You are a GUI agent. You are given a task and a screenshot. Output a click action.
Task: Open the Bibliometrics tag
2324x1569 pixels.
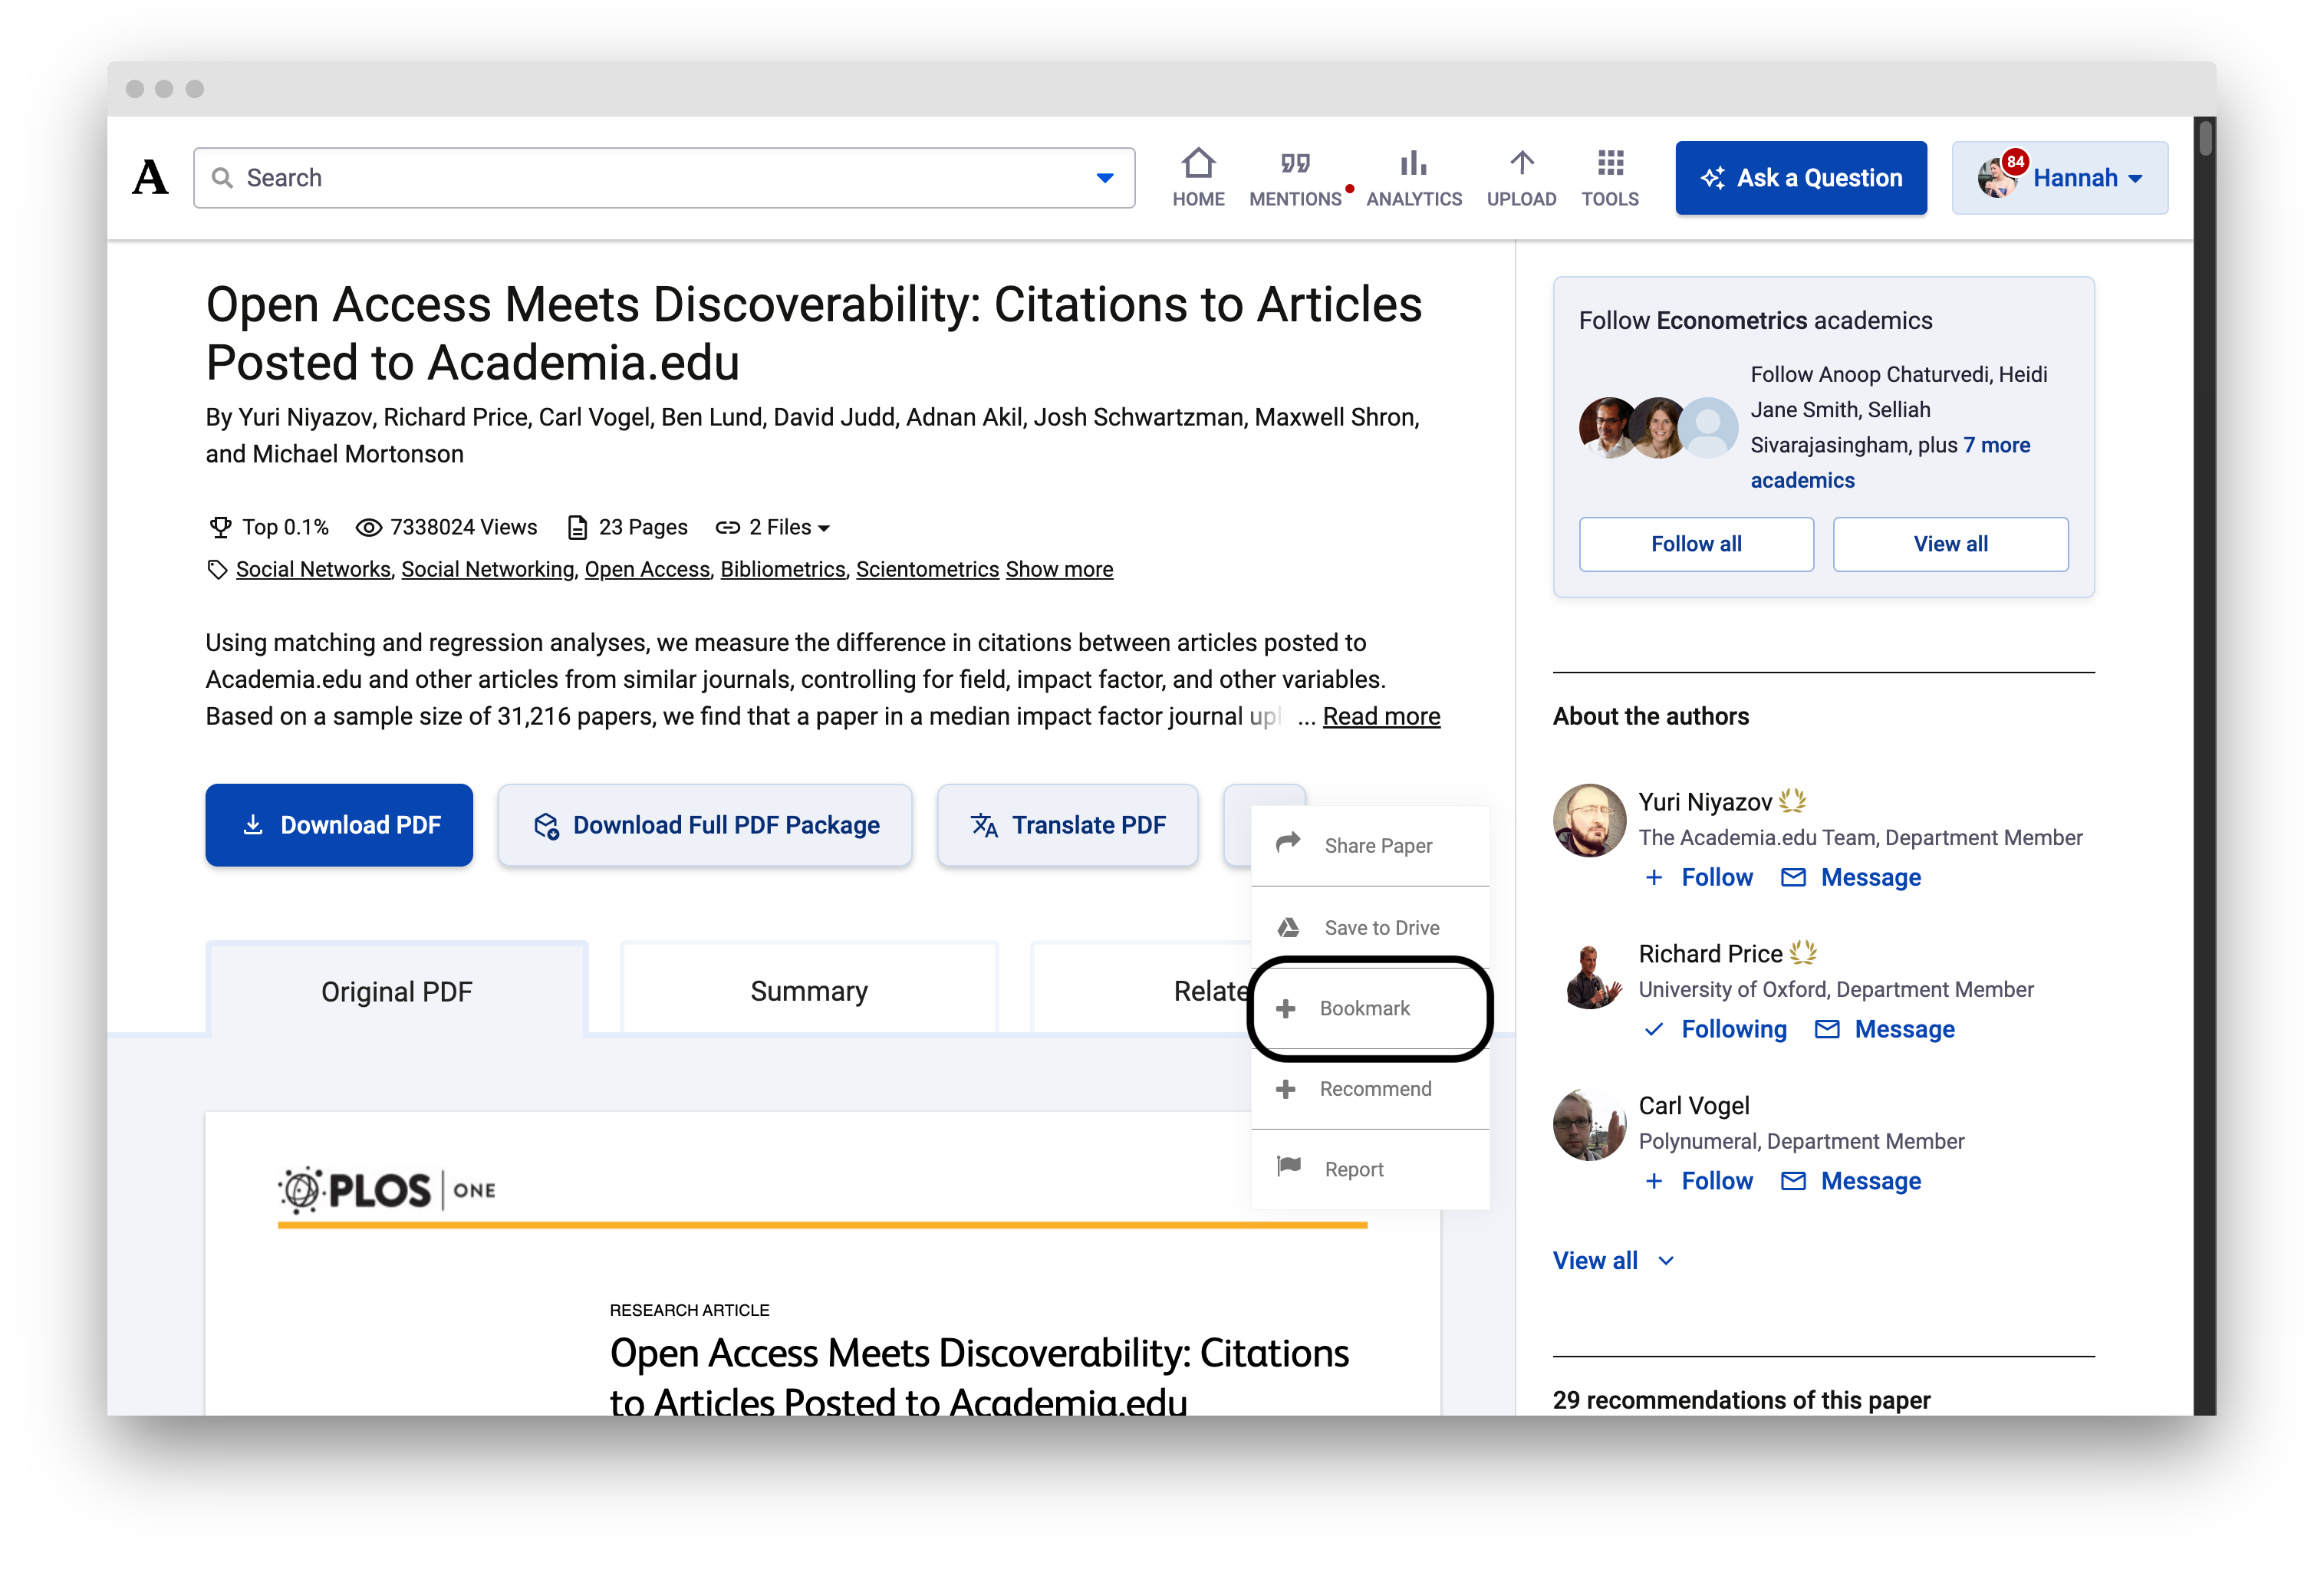(x=783, y=569)
